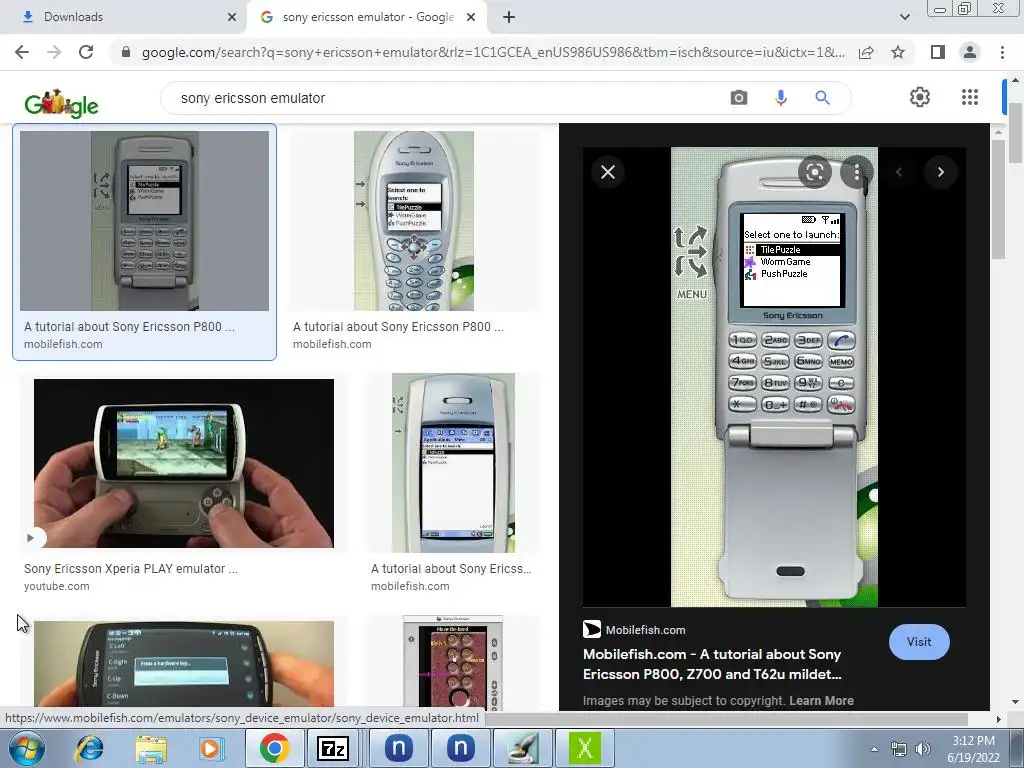Click the blue magnifier search button

click(822, 98)
